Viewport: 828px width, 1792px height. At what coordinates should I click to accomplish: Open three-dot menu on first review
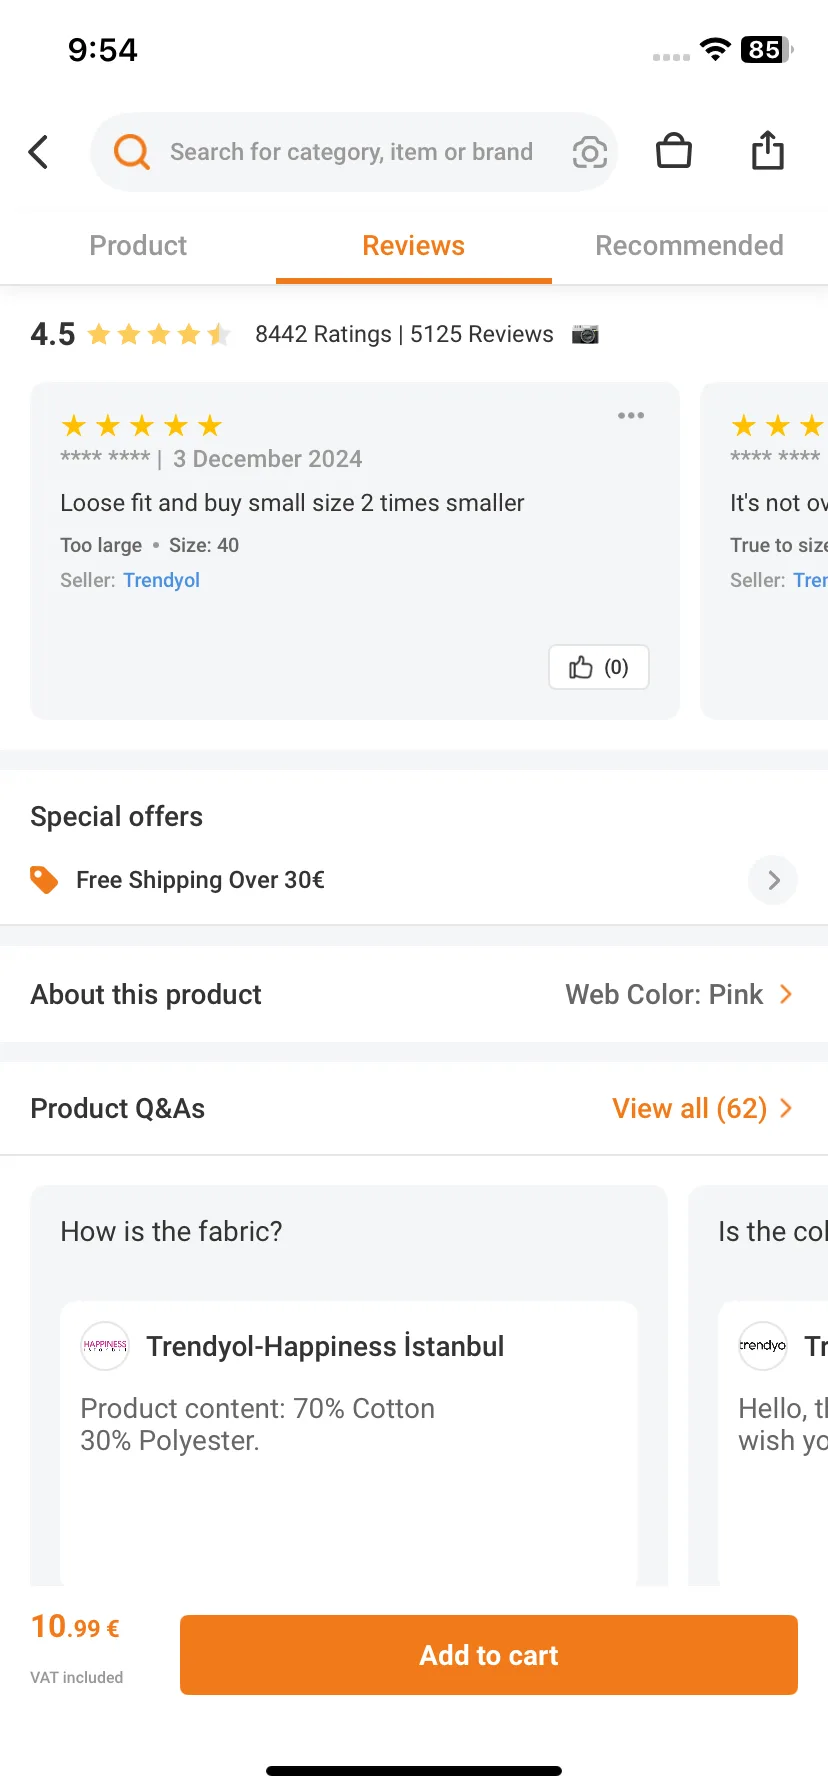click(x=631, y=415)
